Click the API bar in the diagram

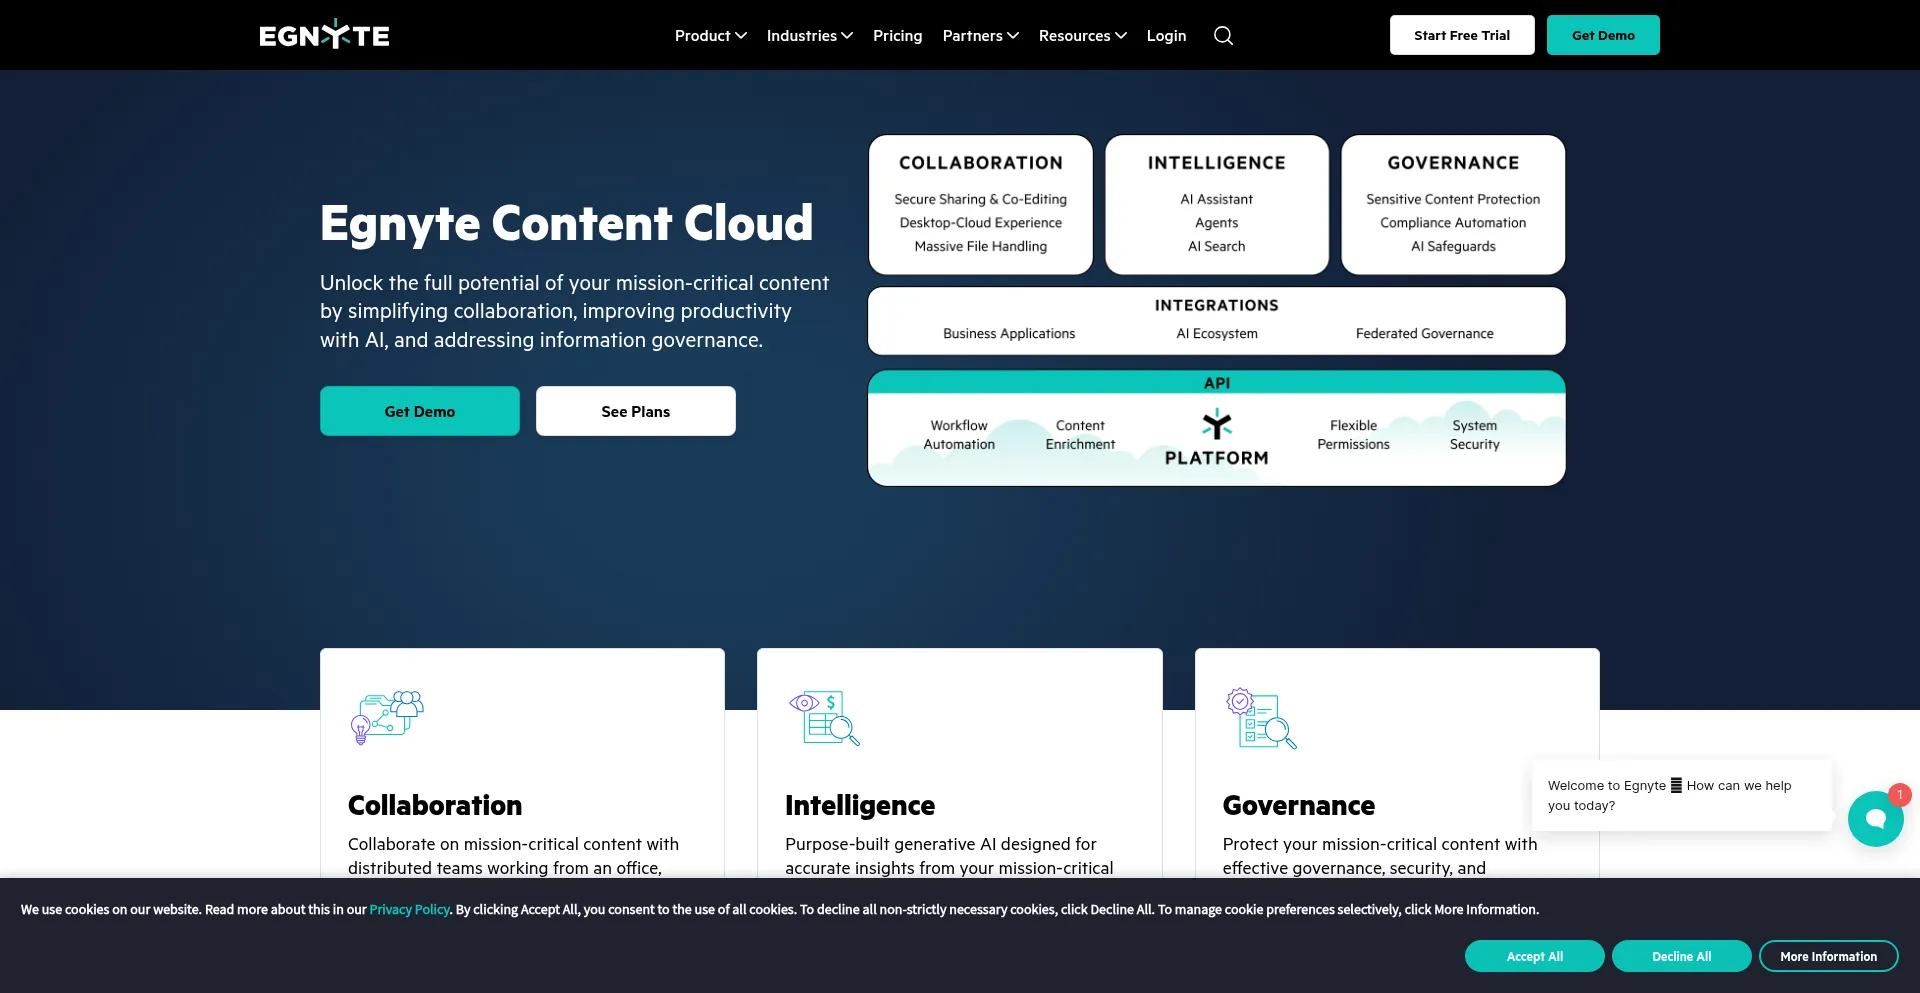click(x=1217, y=383)
